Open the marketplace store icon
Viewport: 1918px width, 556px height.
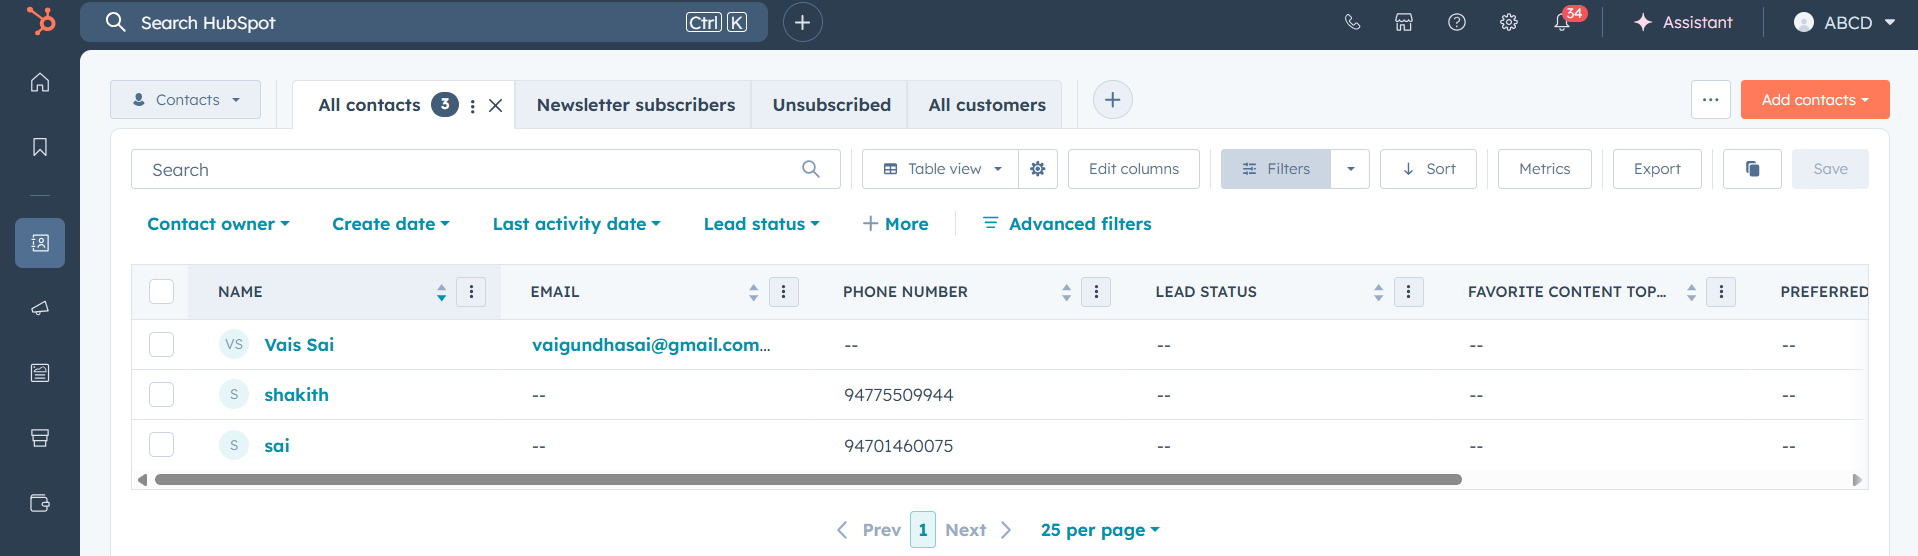pyautogui.click(x=1404, y=22)
